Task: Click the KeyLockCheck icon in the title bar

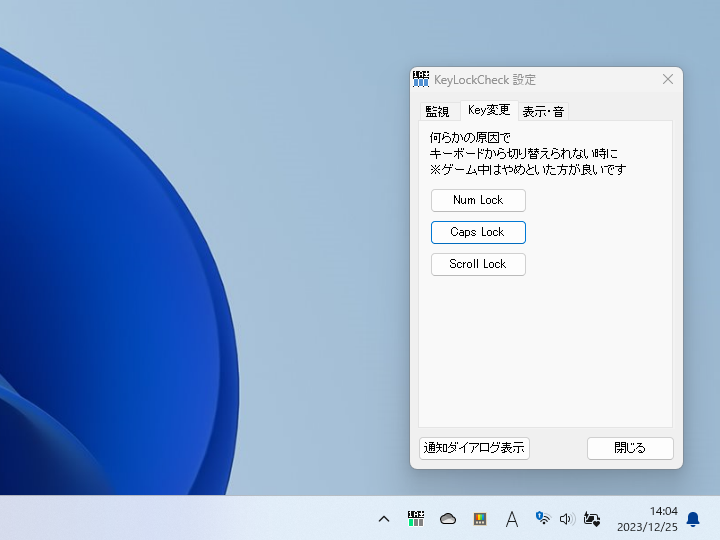Action: (x=421, y=79)
